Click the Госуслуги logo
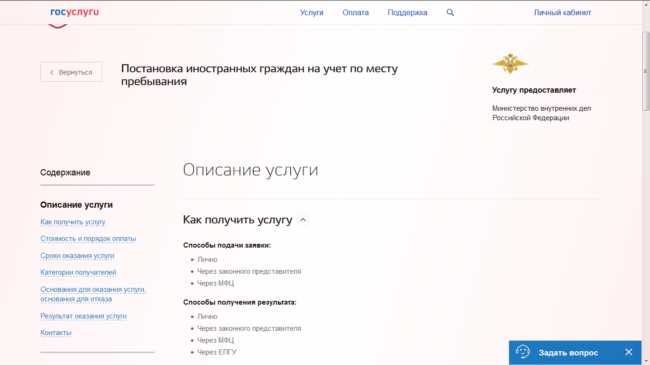 click(x=75, y=12)
